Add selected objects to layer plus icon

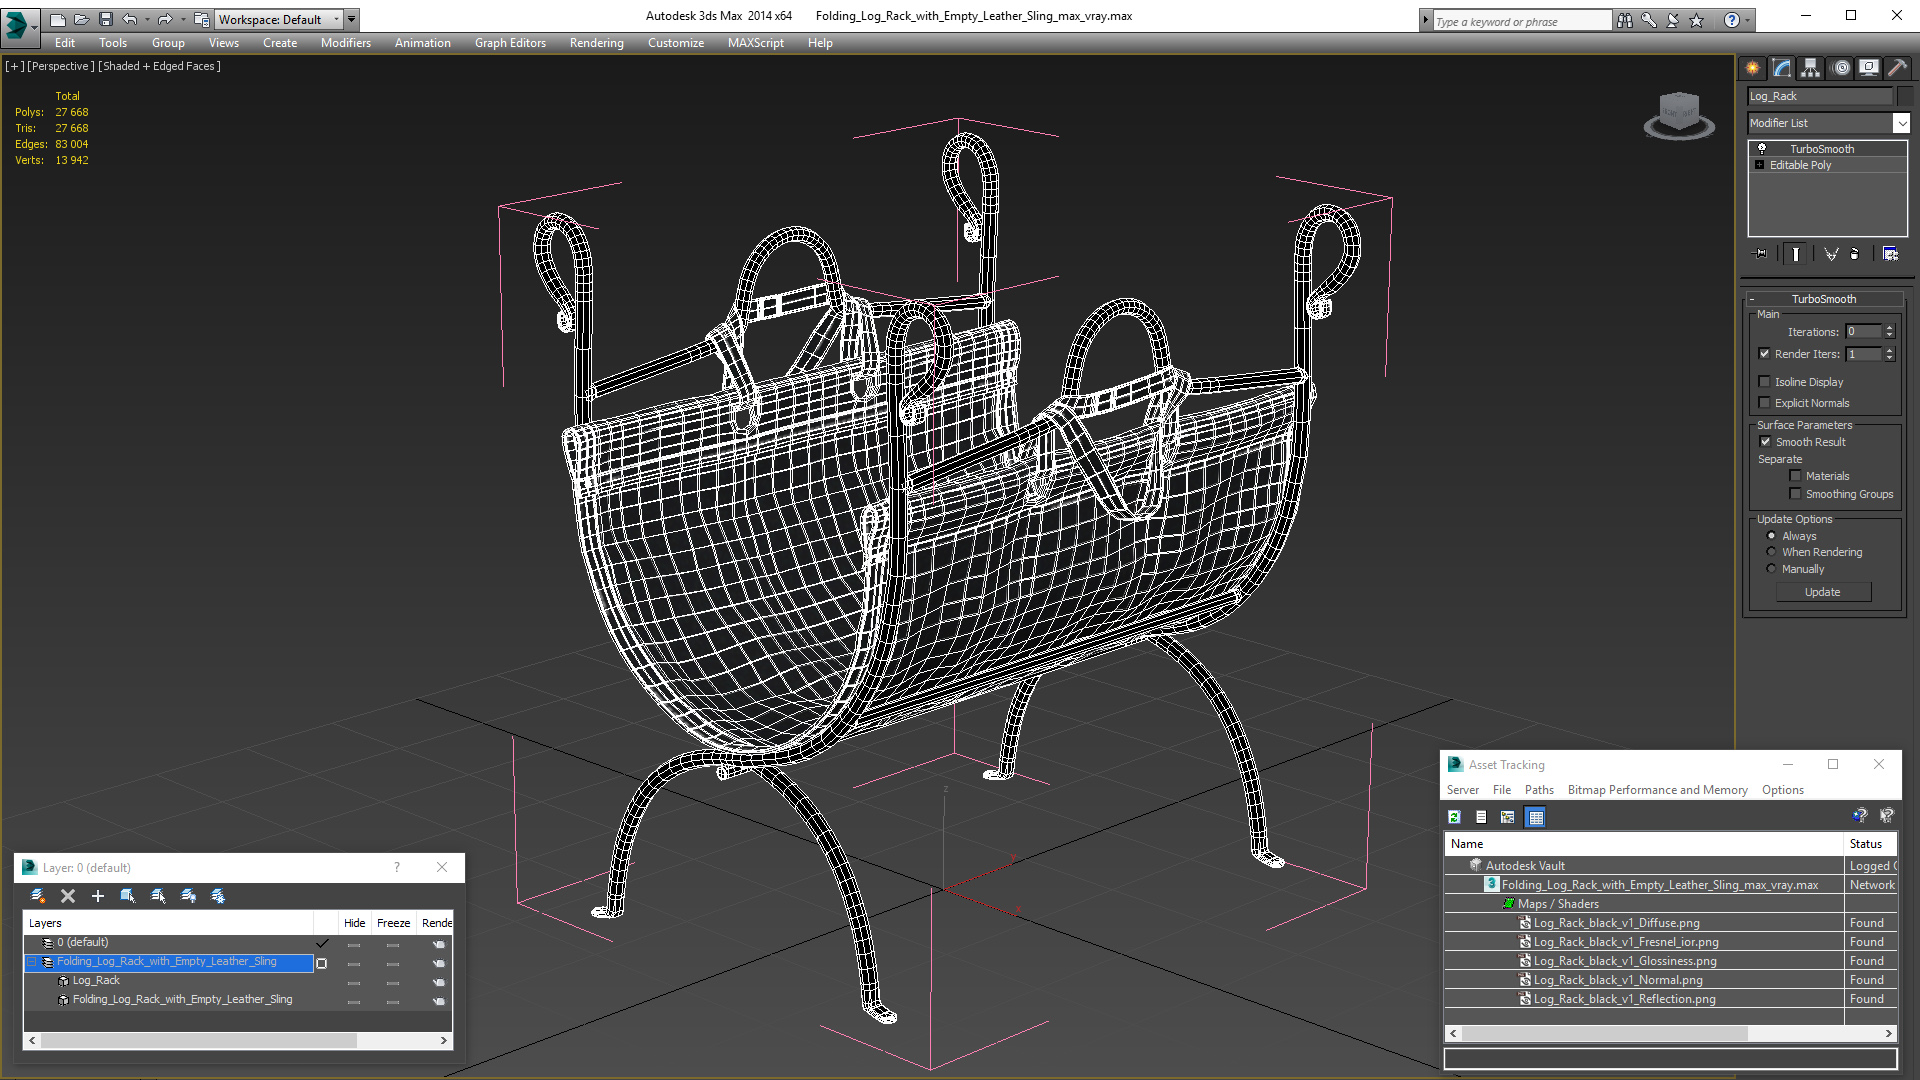98,896
